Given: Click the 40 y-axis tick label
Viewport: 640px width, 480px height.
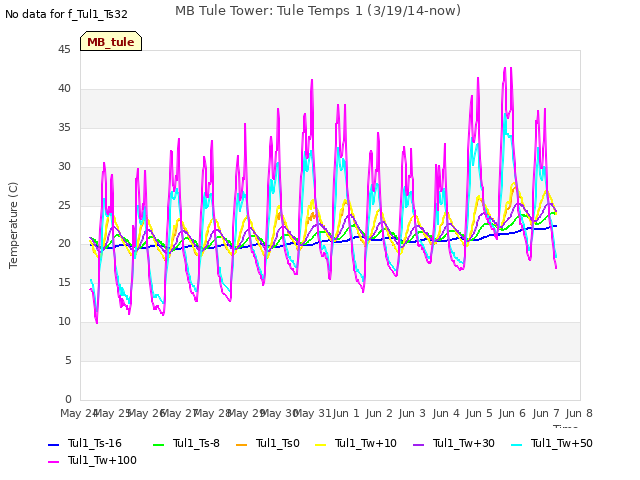Looking at the screenshot, I should (x=64, y=89).
